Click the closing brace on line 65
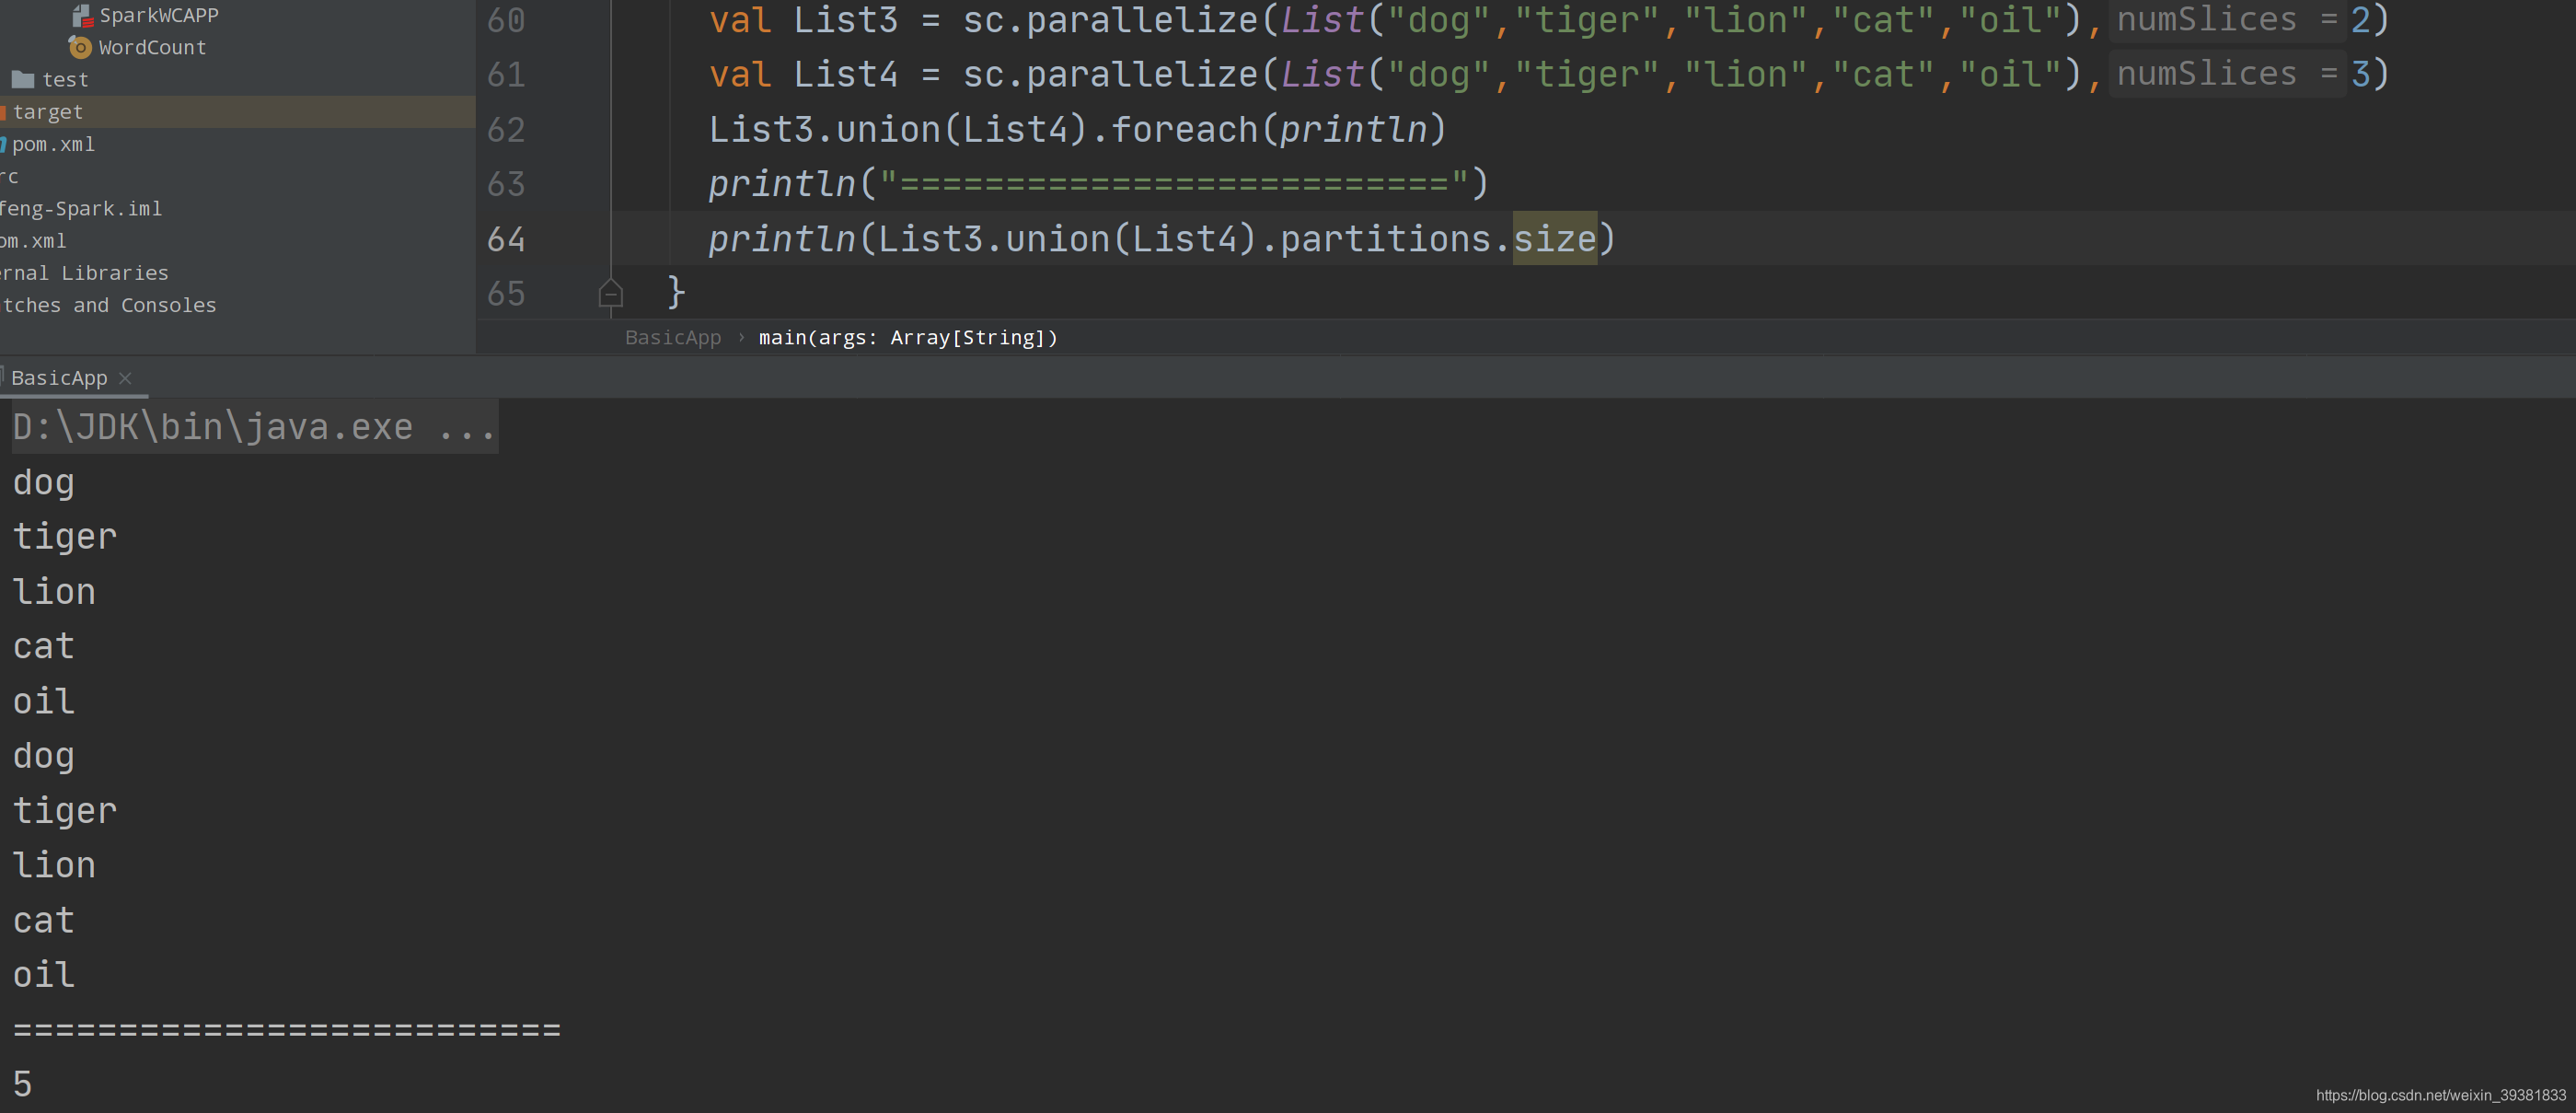The height and width of the screenshot is (1113, 2576). coord(676,294)
